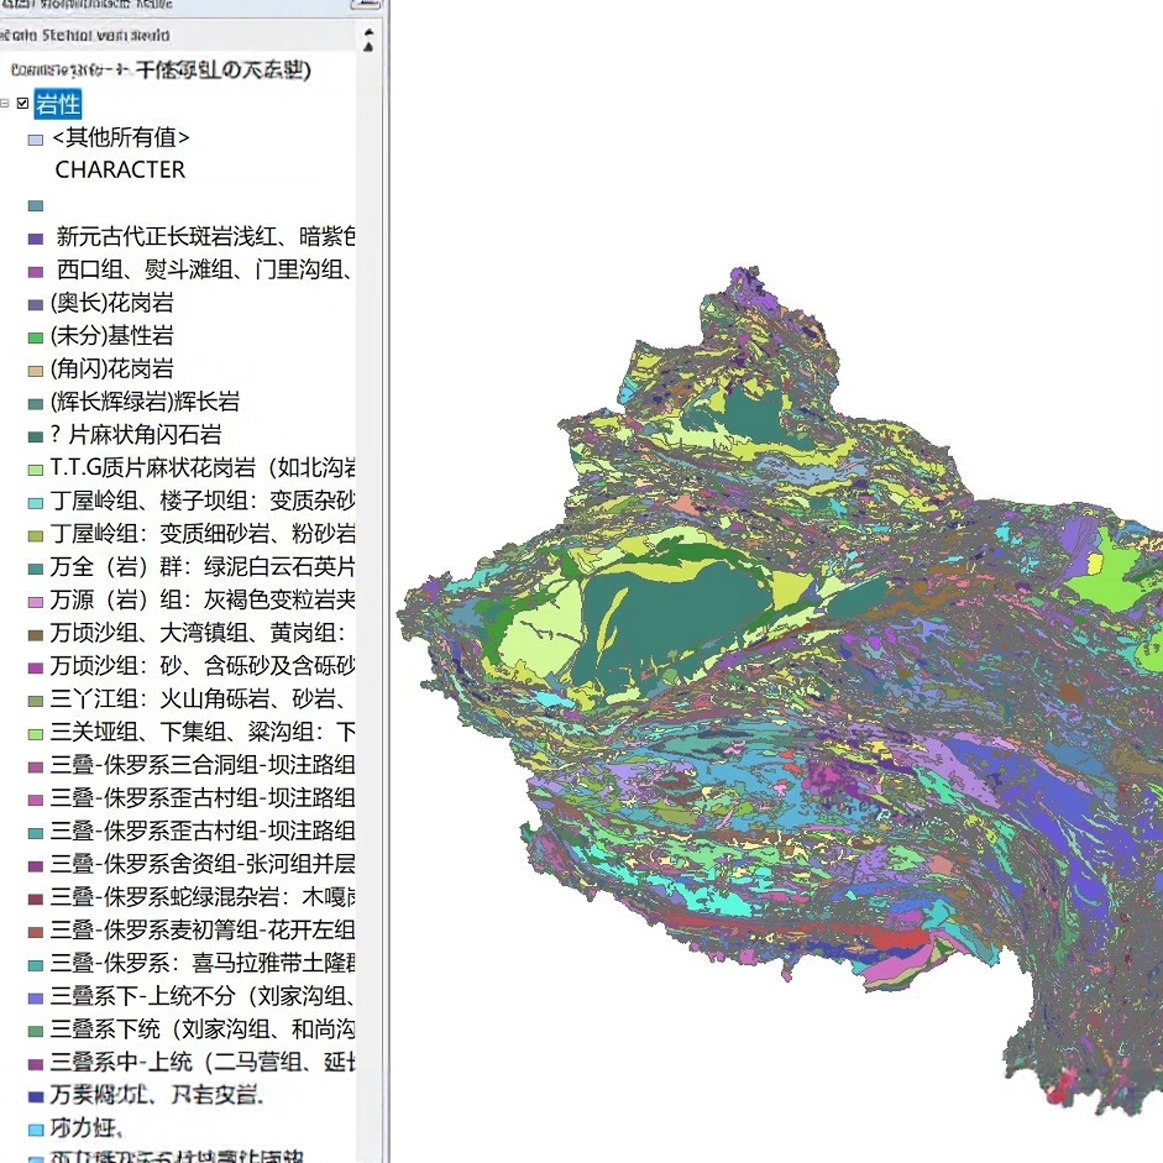Viewport: 1163px width, 1163px height.
Task: Click the green (未分)基性岩 symbol patch
Action: pos(35,337)
